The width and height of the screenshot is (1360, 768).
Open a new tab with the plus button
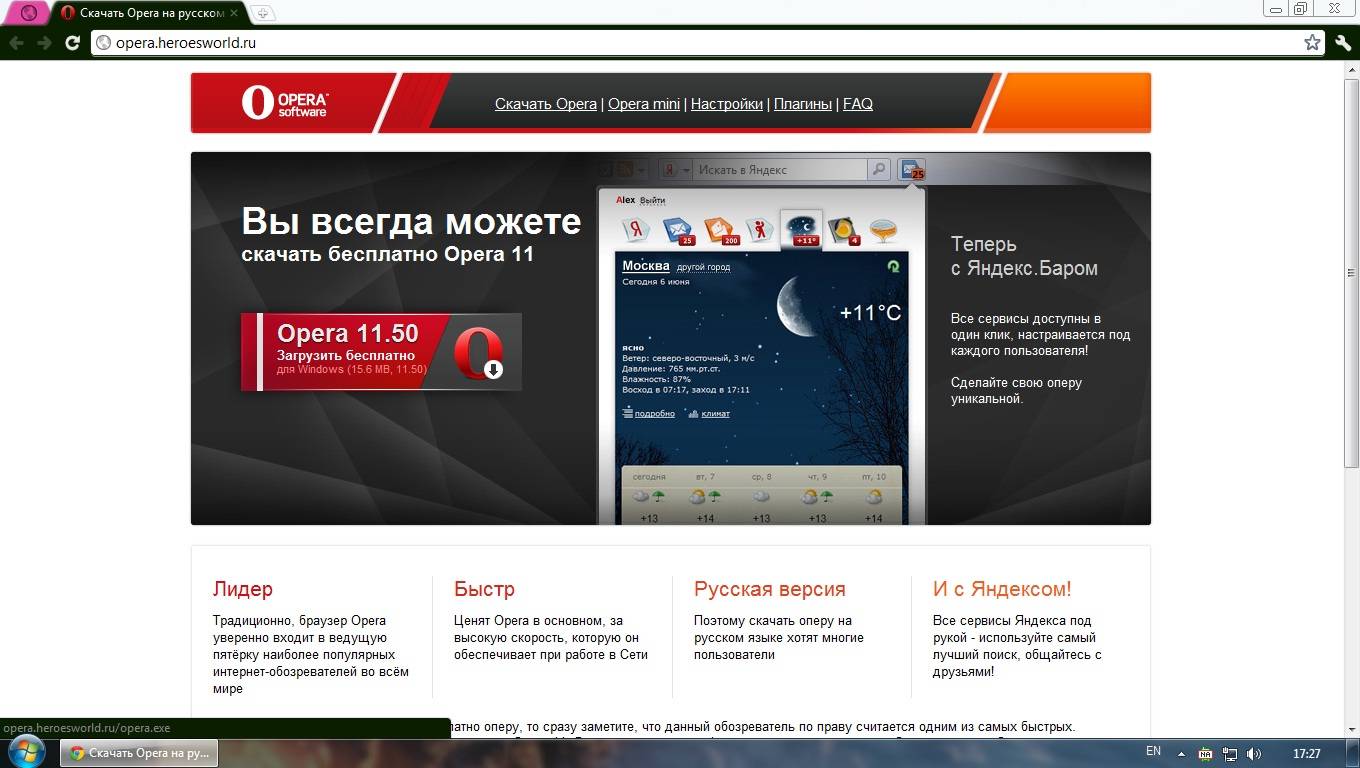point(262,13)
